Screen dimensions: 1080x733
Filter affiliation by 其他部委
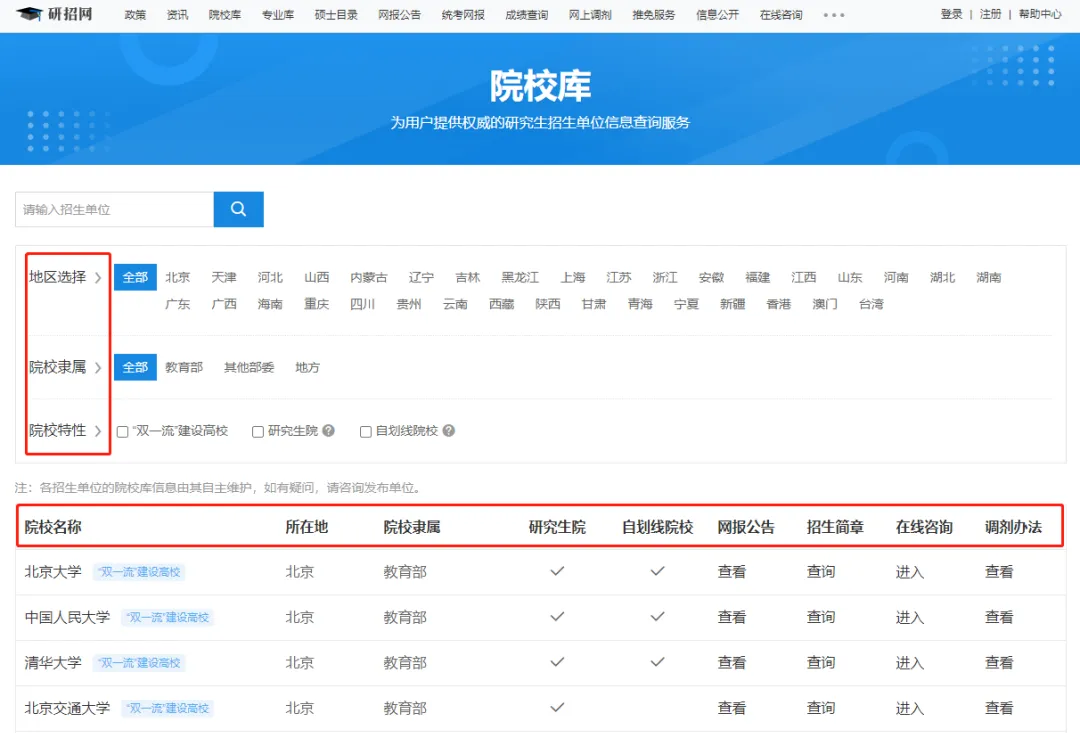click(x=249, y=368)
